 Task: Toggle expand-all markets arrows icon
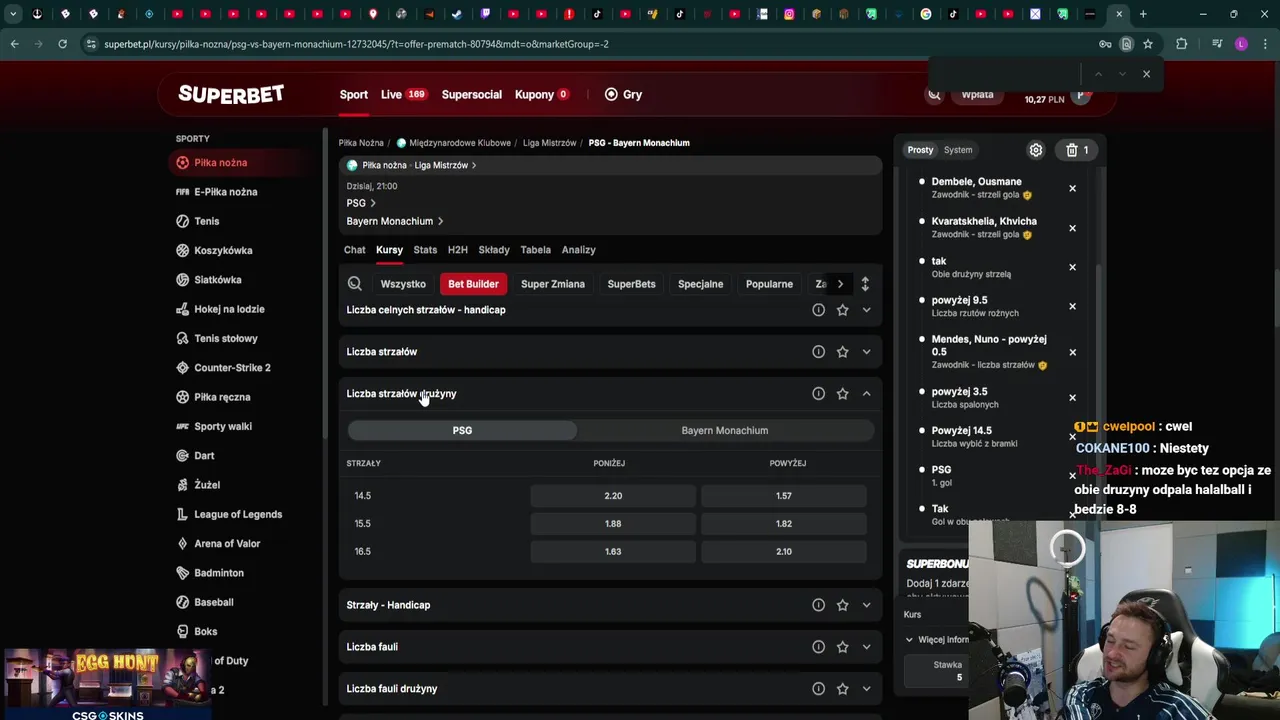[x=865, y=284]
